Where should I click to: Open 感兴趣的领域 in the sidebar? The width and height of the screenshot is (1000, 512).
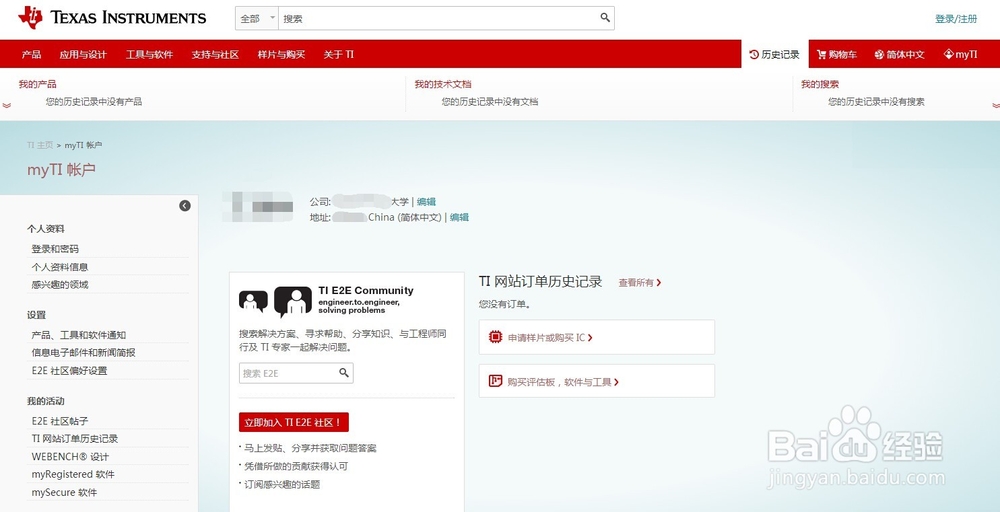60,284
